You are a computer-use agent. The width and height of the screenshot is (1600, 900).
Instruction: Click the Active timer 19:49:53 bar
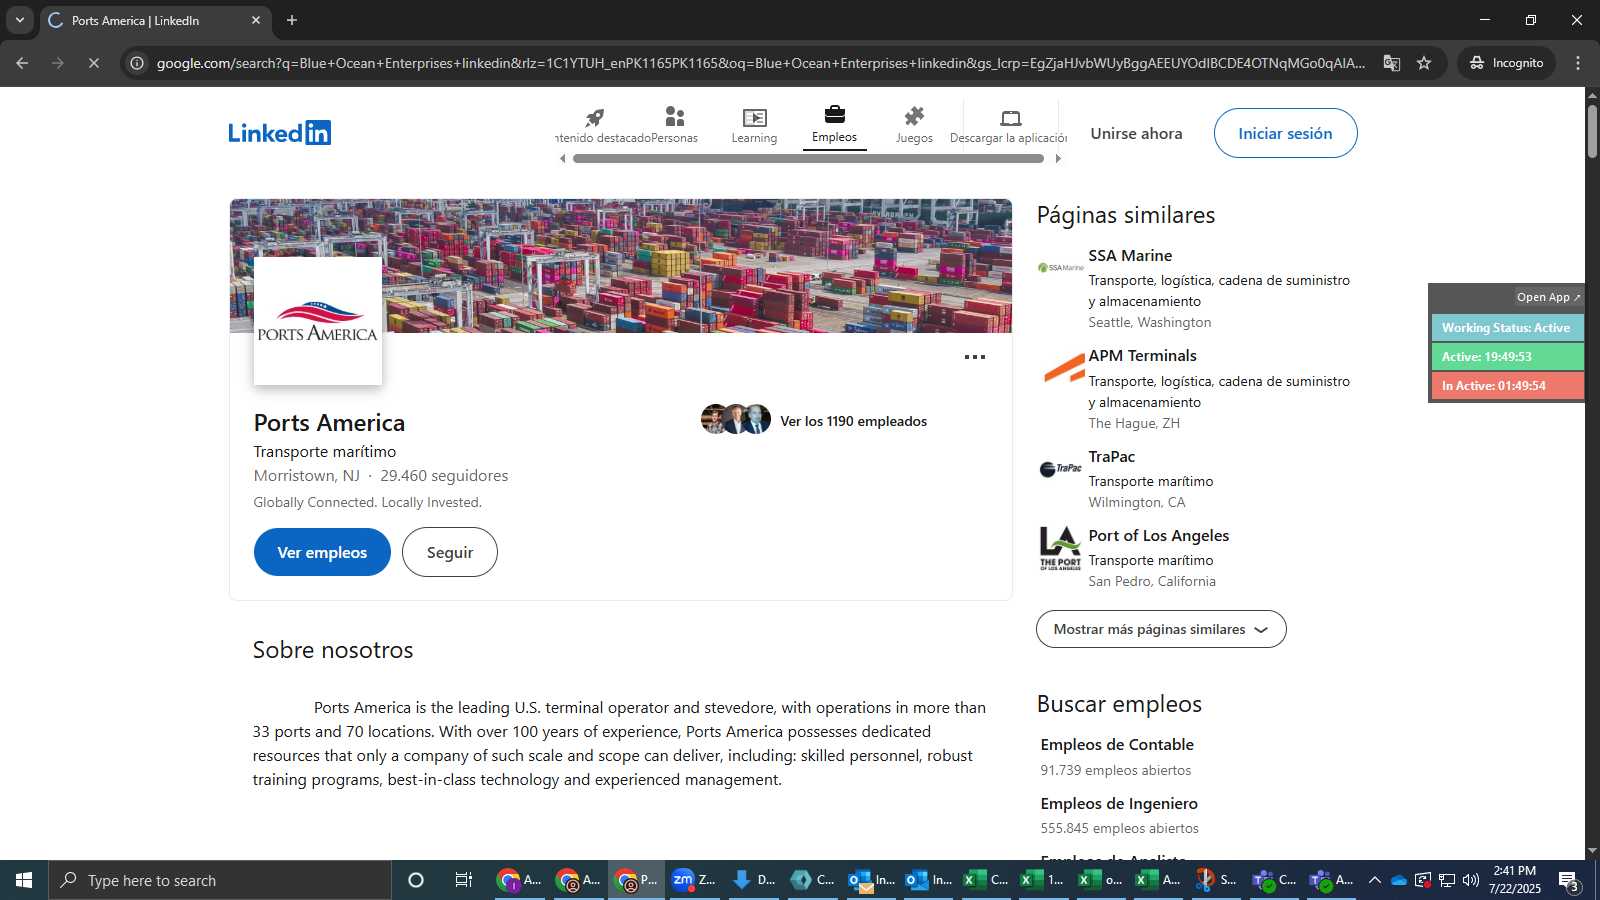[1506, 357]
